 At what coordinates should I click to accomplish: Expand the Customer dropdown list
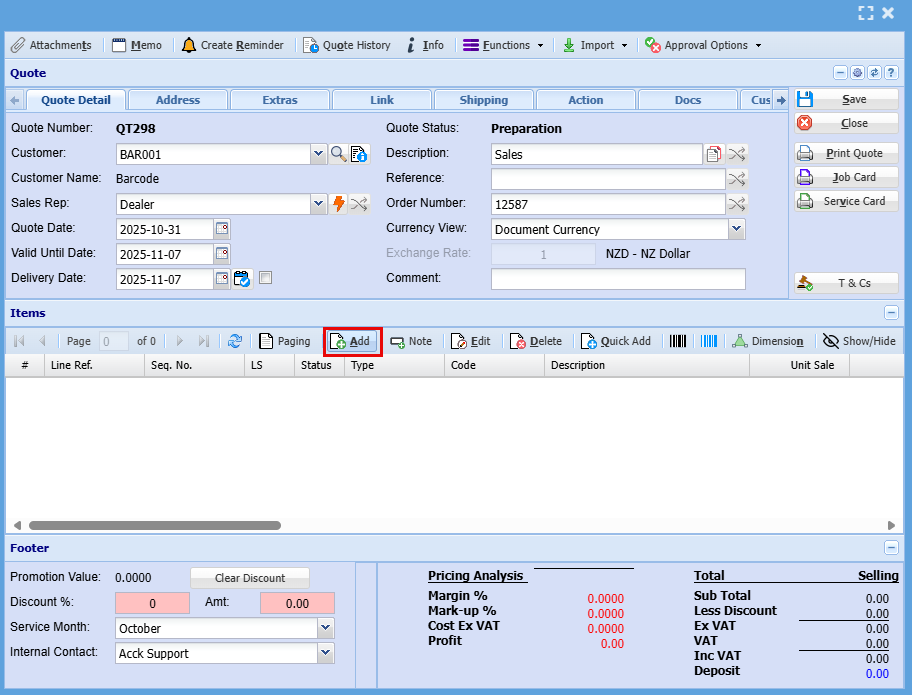(319, 154)
